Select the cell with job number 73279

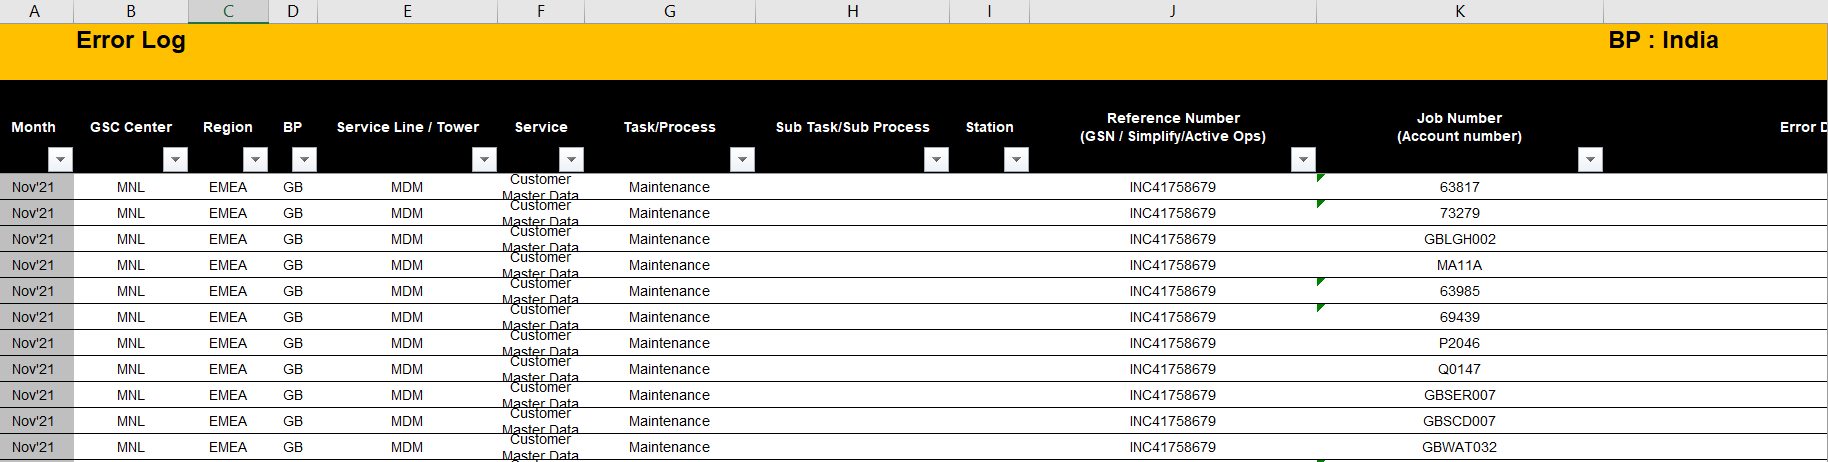1459,213
